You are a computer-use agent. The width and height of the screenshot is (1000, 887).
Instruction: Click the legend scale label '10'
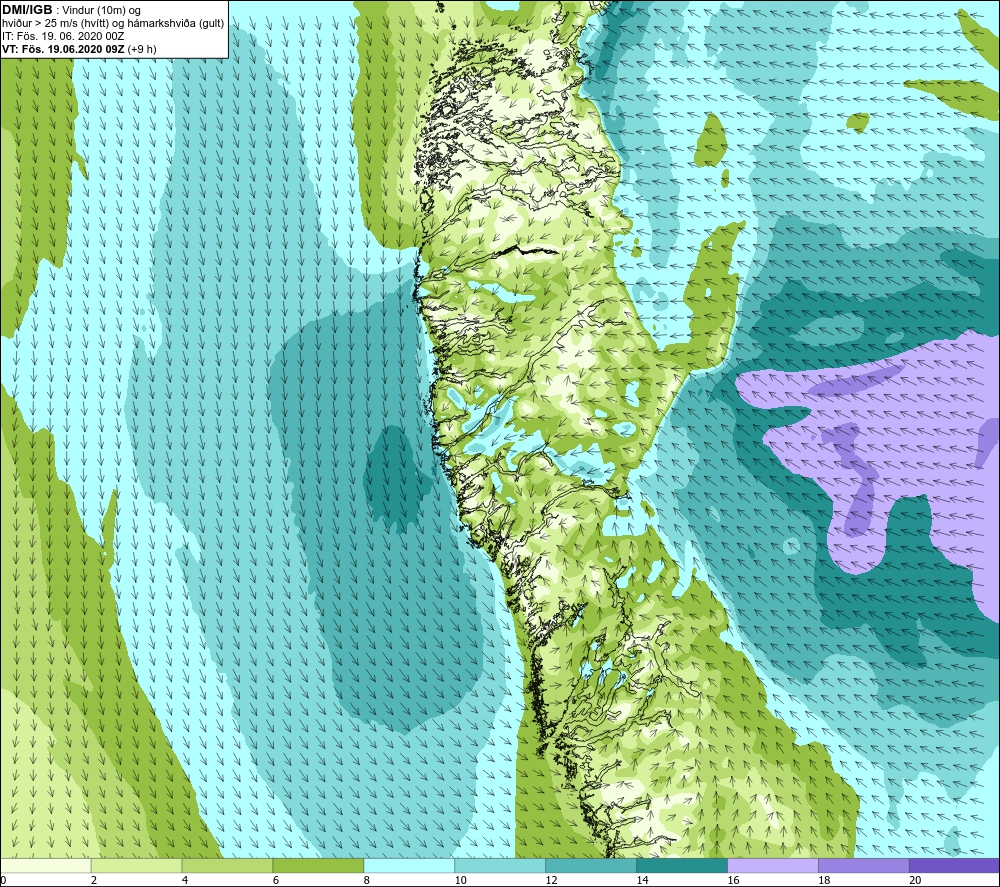coord(460,880)
